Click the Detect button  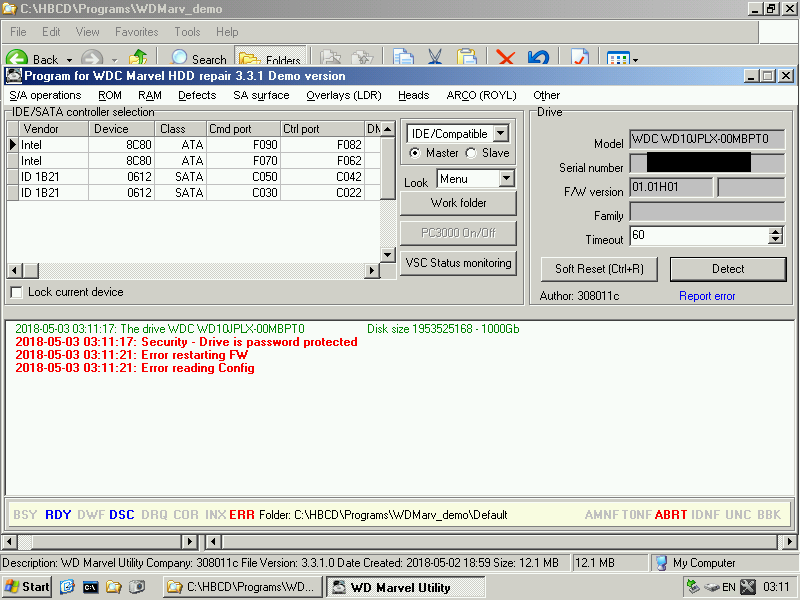point(728,269)
